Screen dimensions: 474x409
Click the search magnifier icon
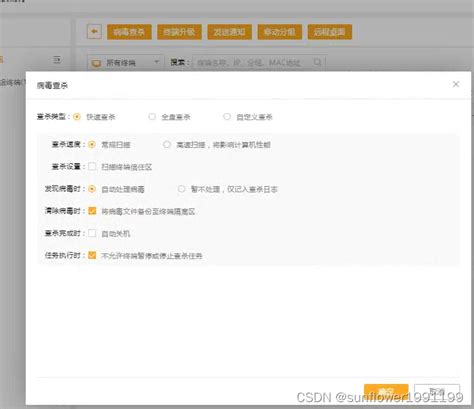click(x=318, y=62)
